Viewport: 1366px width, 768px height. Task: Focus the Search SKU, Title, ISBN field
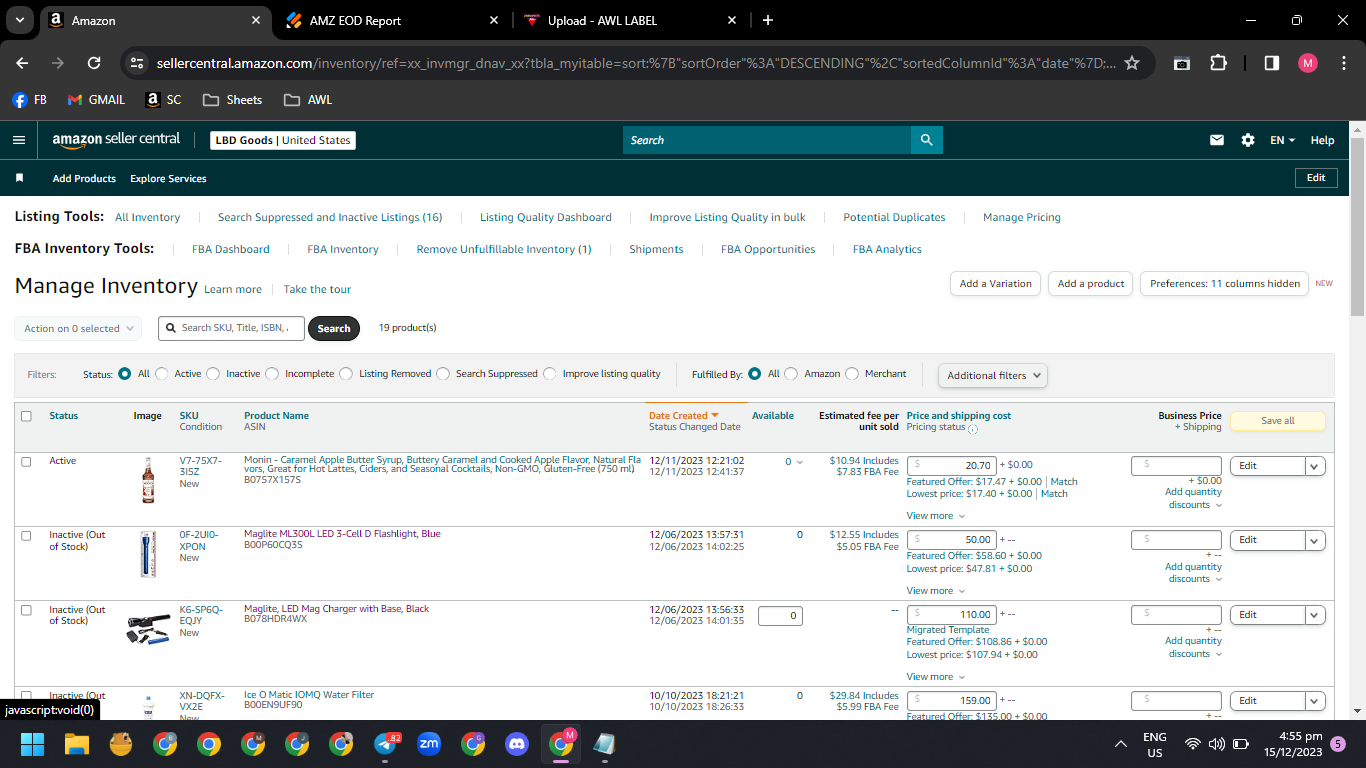[x=231, y=328]
